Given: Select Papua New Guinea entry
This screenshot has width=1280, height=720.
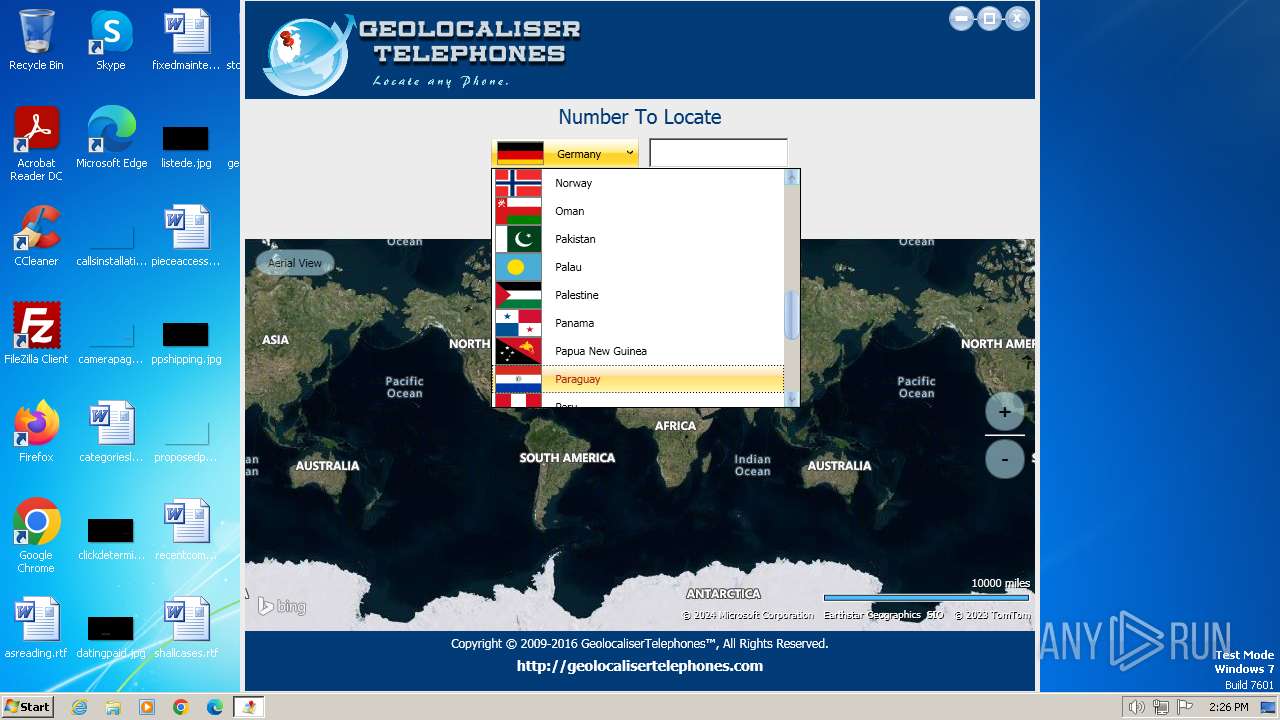Looking at the screenshot, I should pyautogui.click(x=639, y=351).
